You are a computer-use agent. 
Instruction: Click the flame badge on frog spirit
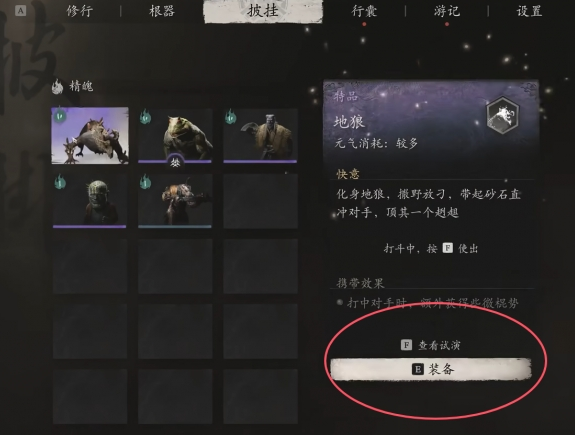click(x=145, y=117)
